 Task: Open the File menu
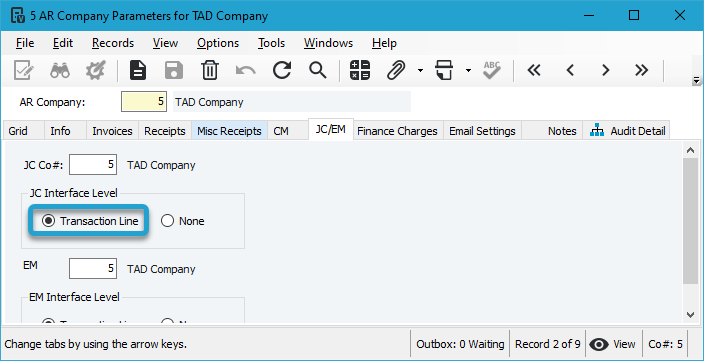25,43
